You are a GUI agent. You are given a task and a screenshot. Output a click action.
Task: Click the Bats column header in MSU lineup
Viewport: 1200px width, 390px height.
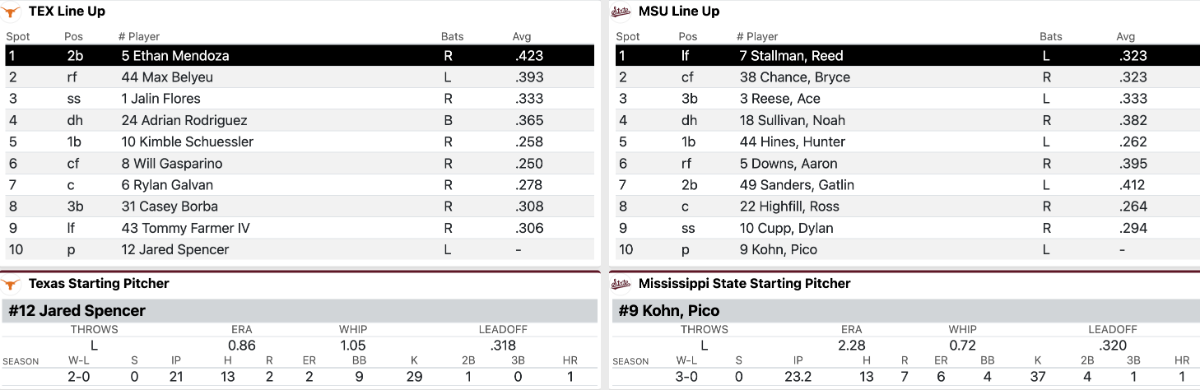pyautogui.click(x=1051, y=37)
